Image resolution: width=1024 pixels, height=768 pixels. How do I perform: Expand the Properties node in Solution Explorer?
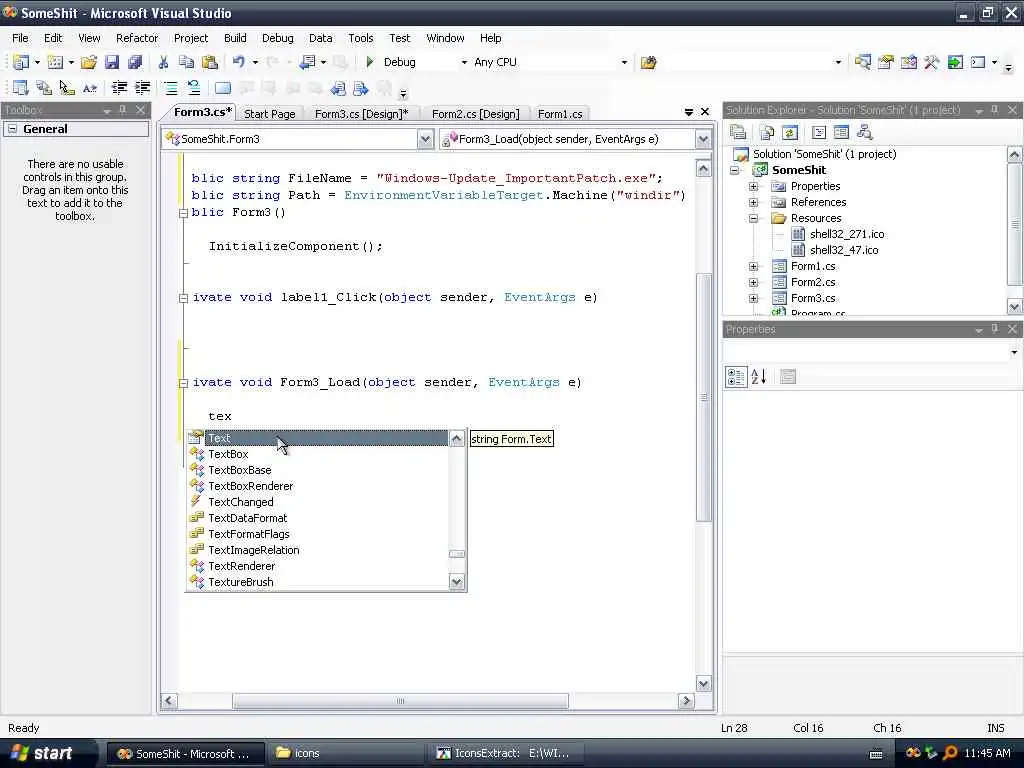tap(754, 186)
